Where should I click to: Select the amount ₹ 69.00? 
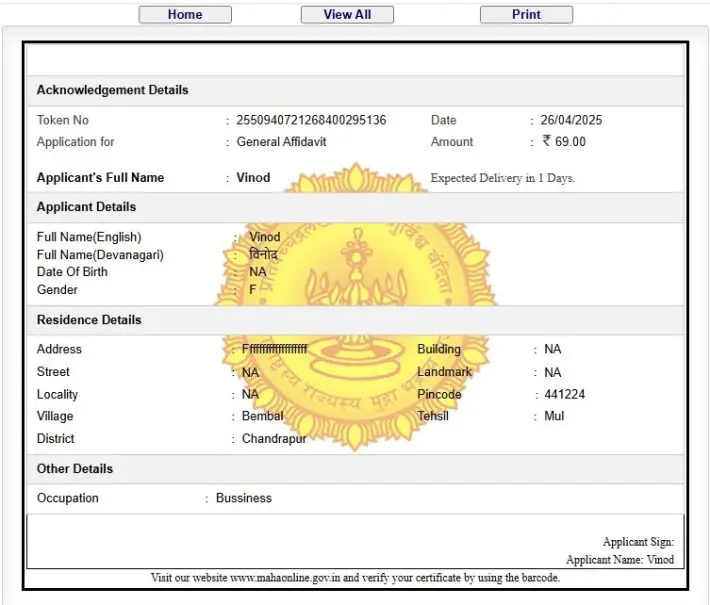click(x=564, y=141)
